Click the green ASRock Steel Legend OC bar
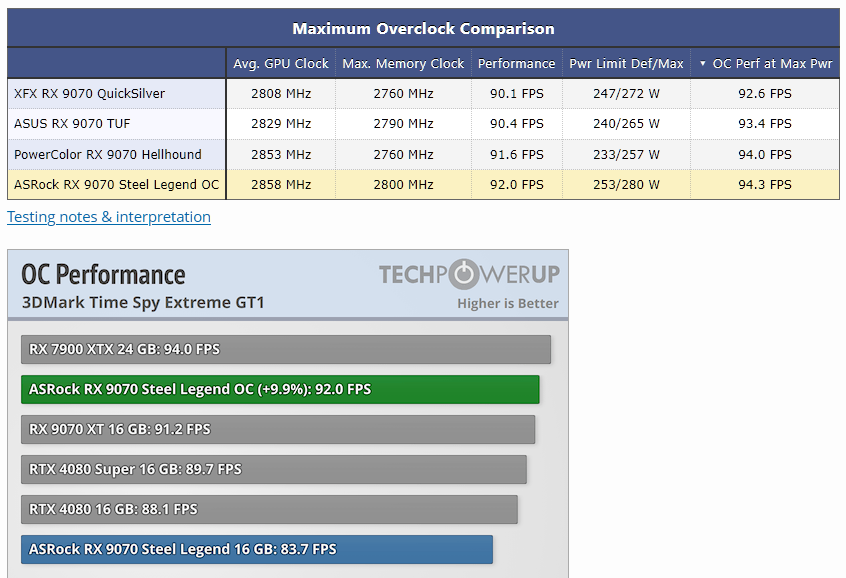 280,389
